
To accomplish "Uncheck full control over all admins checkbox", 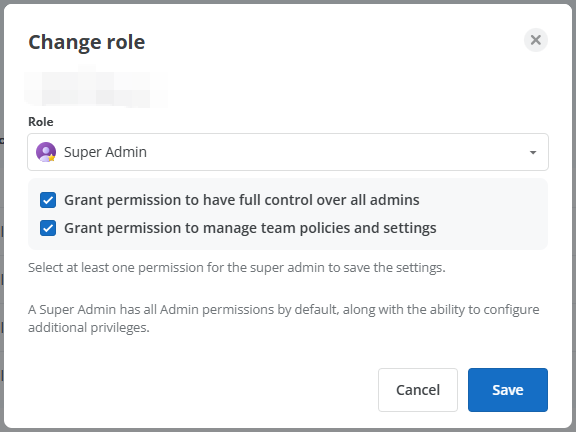I will (48, 200).
